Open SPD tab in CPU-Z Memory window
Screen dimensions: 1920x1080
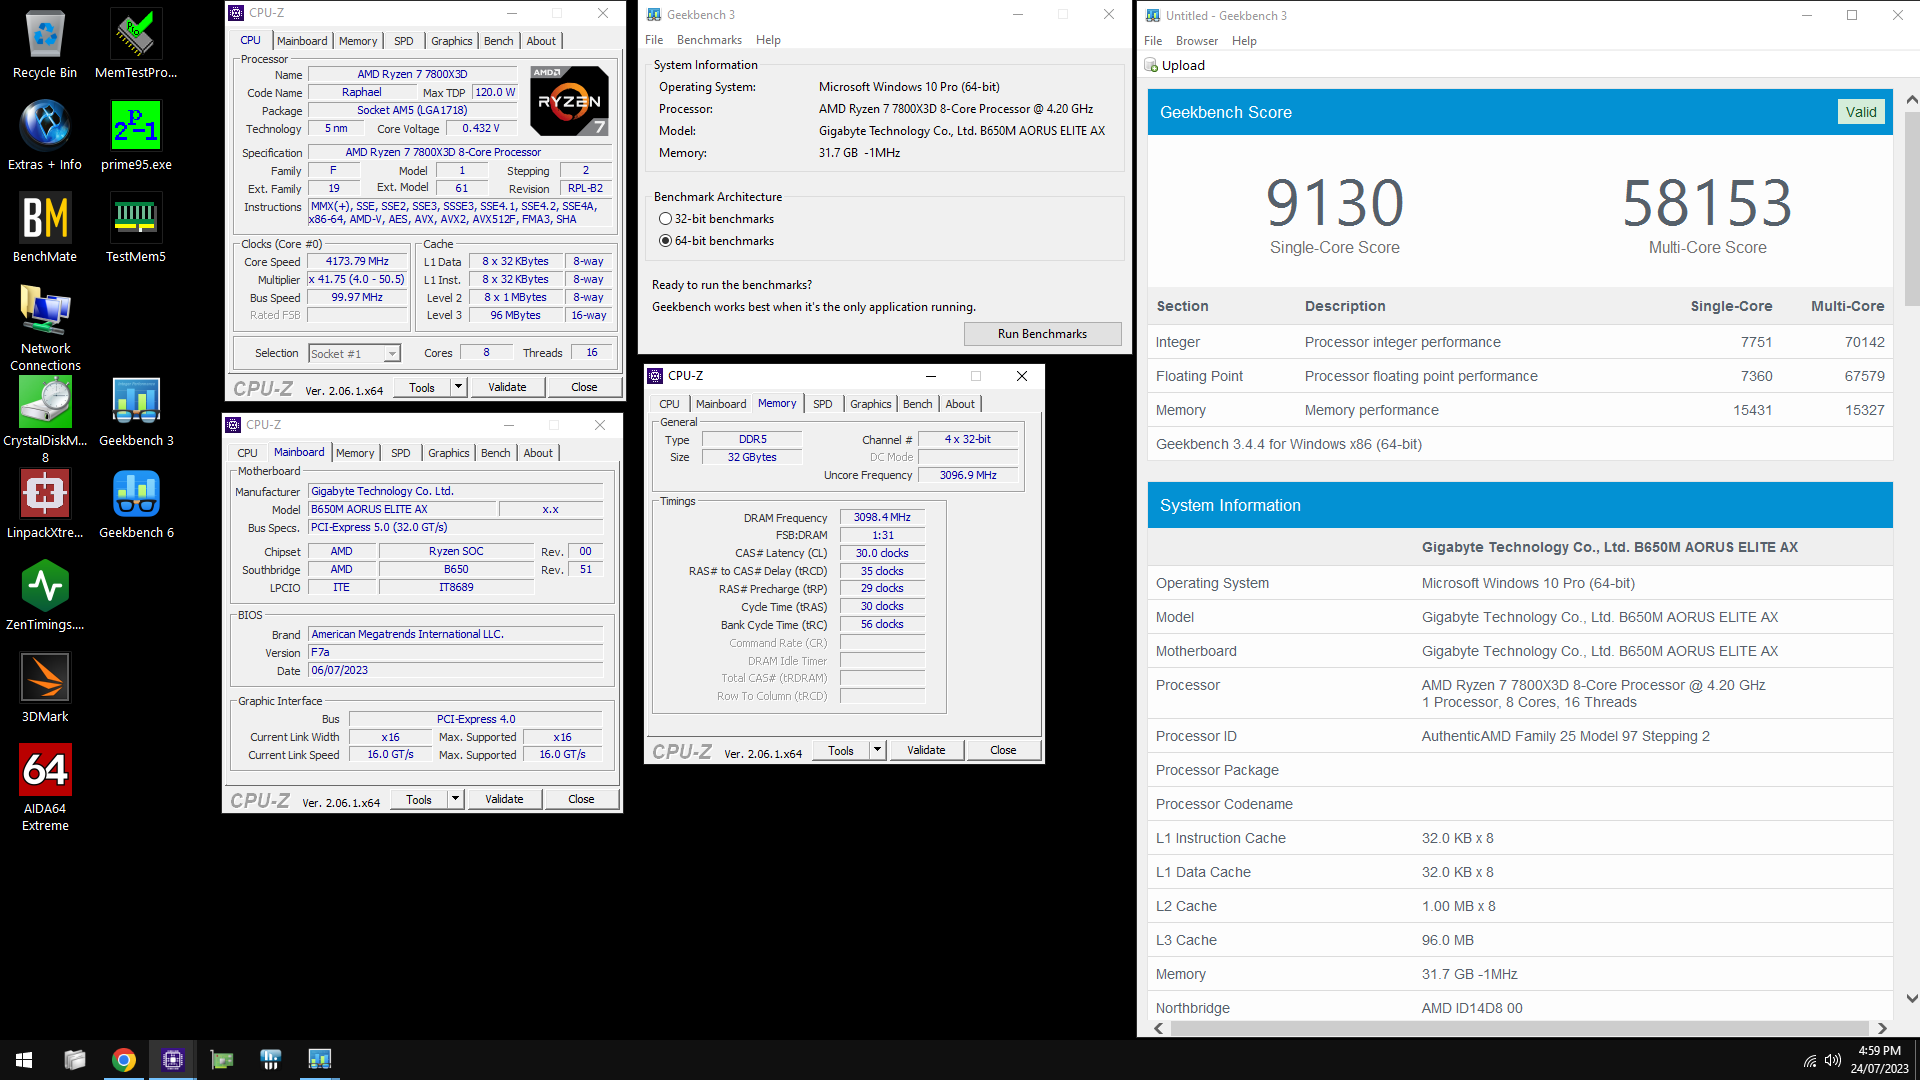[822, 404]
